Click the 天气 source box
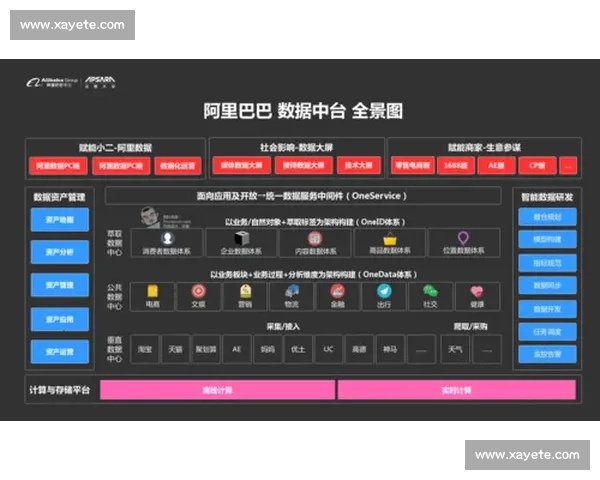600x480 pixels. [455, 349]
